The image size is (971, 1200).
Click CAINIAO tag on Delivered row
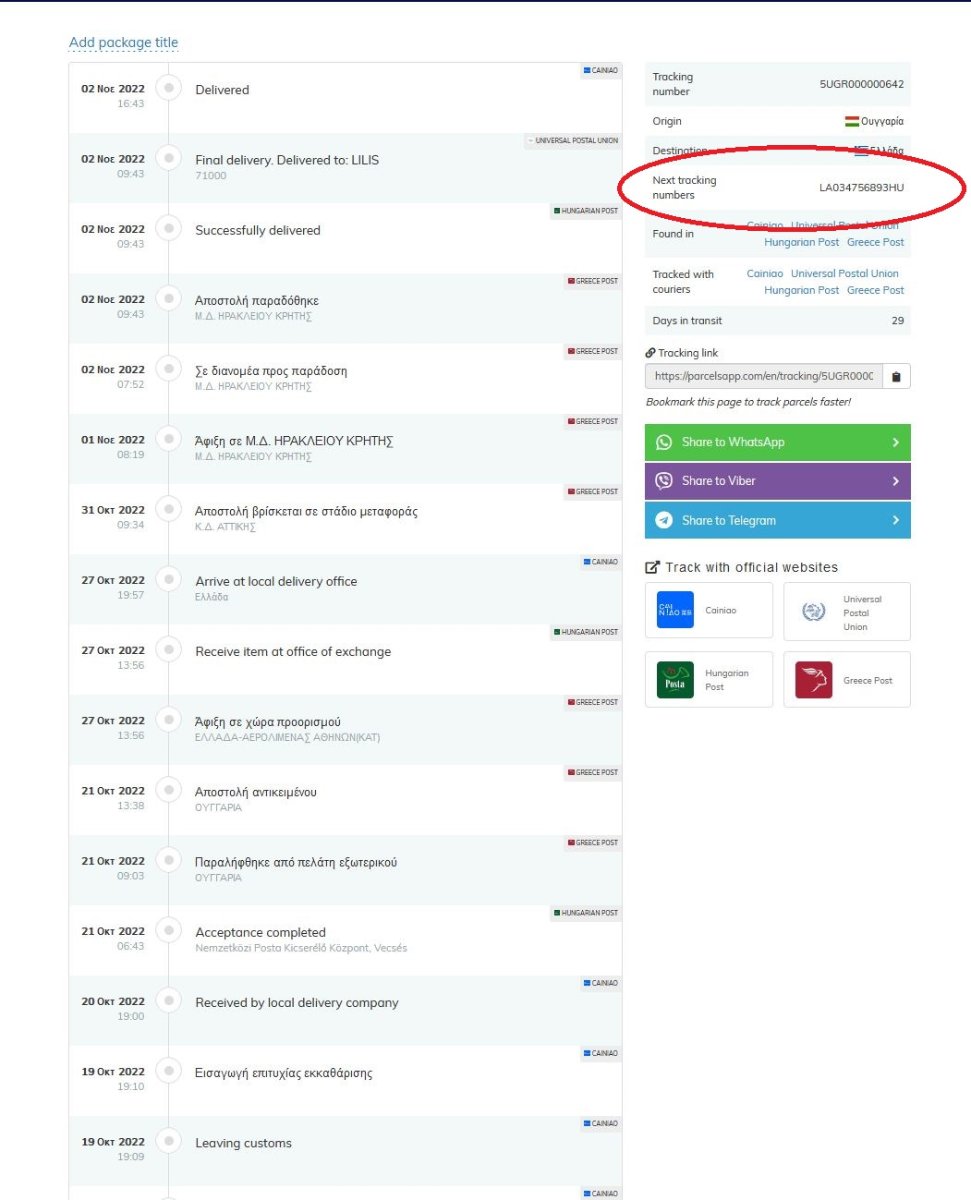click(600, 71)
